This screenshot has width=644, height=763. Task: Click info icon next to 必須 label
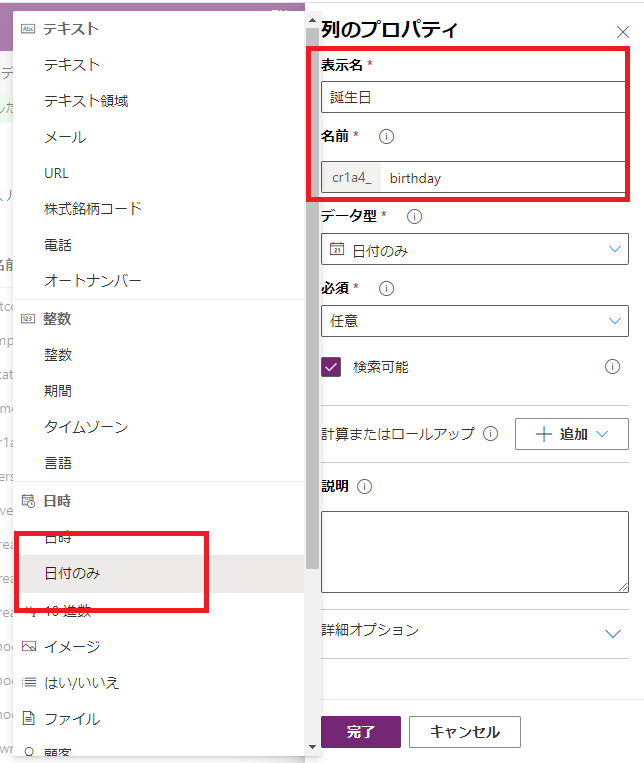(x=386, y=289)
